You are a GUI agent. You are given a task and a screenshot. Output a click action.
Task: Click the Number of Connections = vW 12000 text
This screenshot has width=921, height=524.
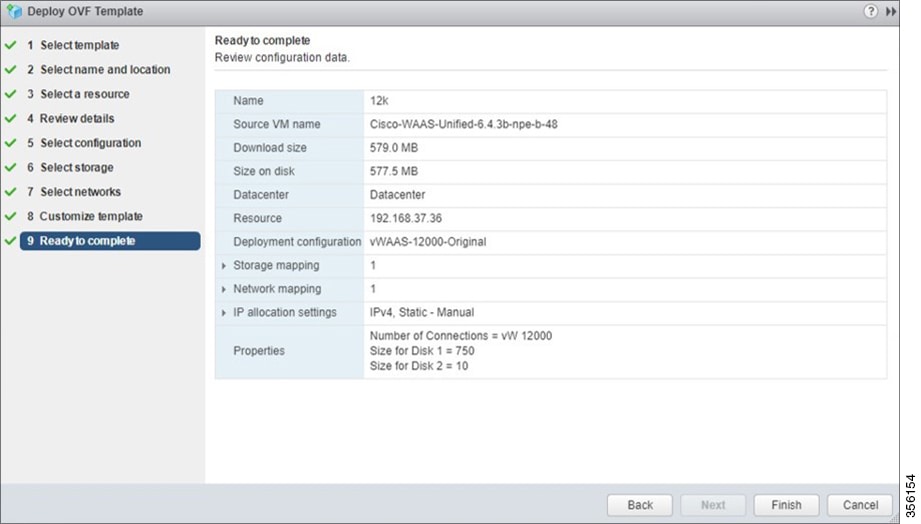[460, 335]
